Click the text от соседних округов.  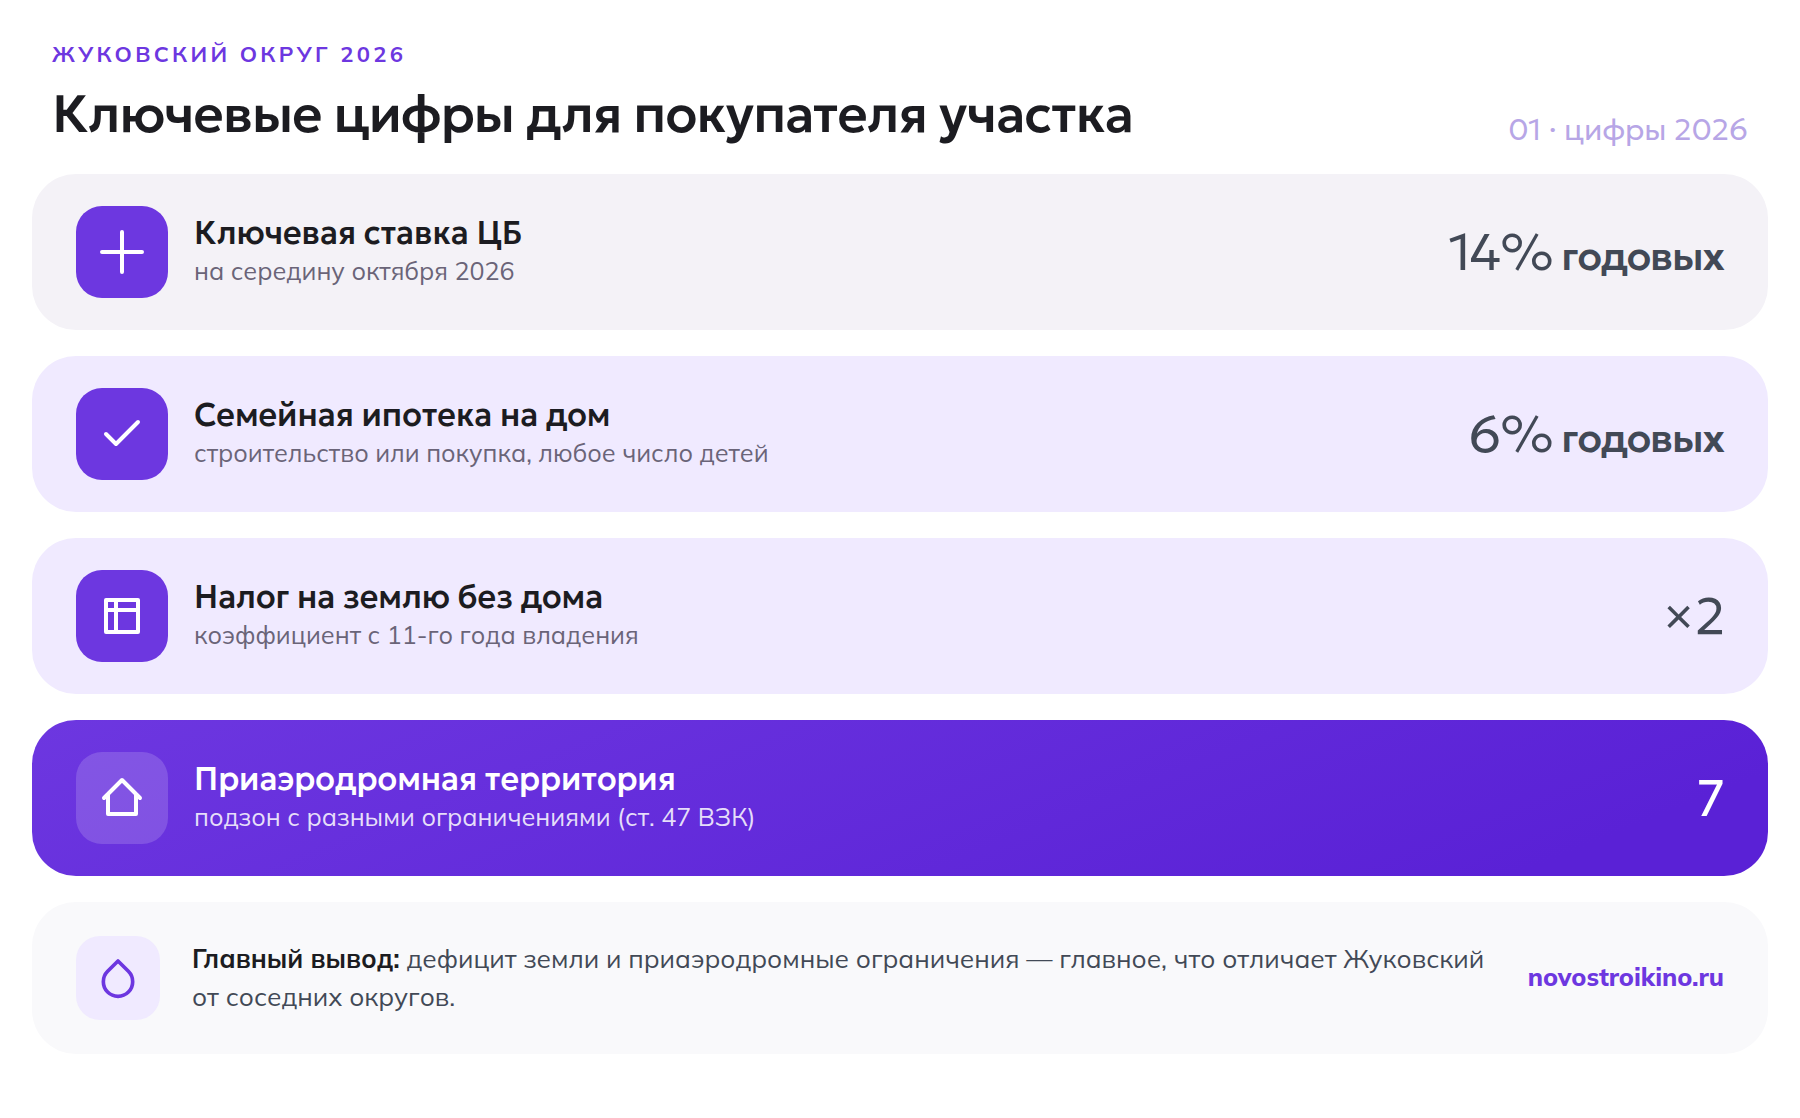tap(323, 998)
